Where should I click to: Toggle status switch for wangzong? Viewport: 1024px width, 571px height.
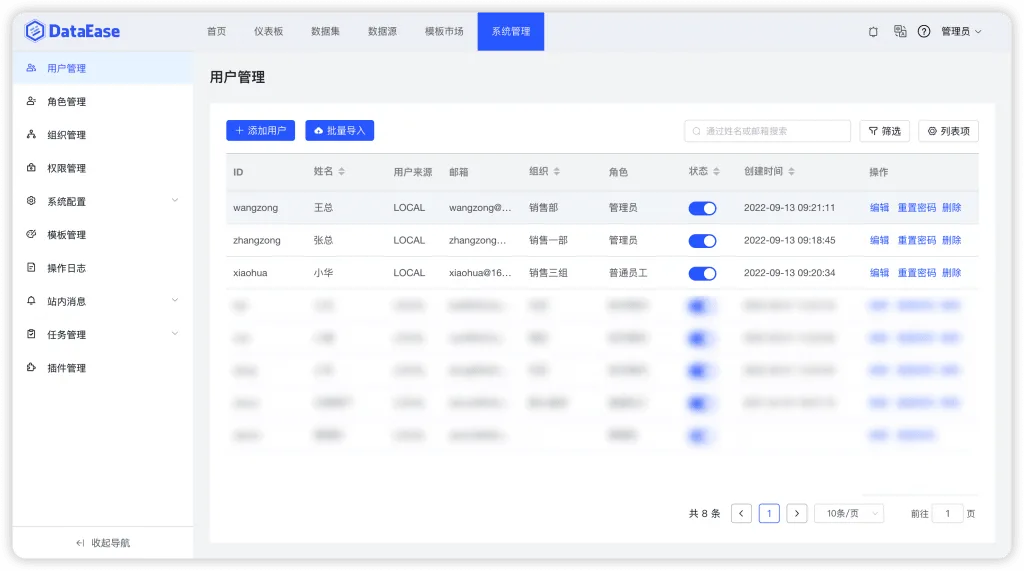pos(702,208)
